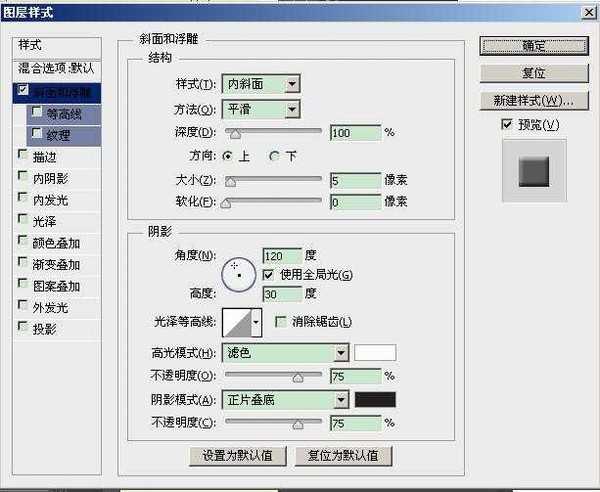The height and width of the screenshot is (492, 600).
Task: Click the 大小 slider handle
Action: (230, 181)
